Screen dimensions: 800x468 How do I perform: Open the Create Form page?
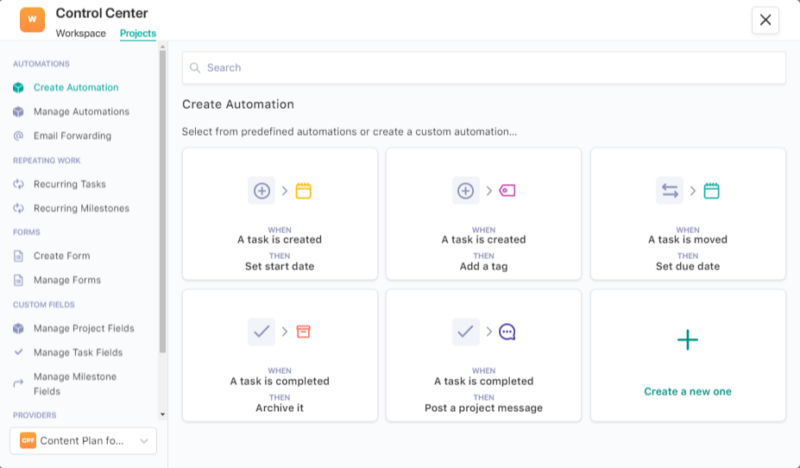point(62,256)
